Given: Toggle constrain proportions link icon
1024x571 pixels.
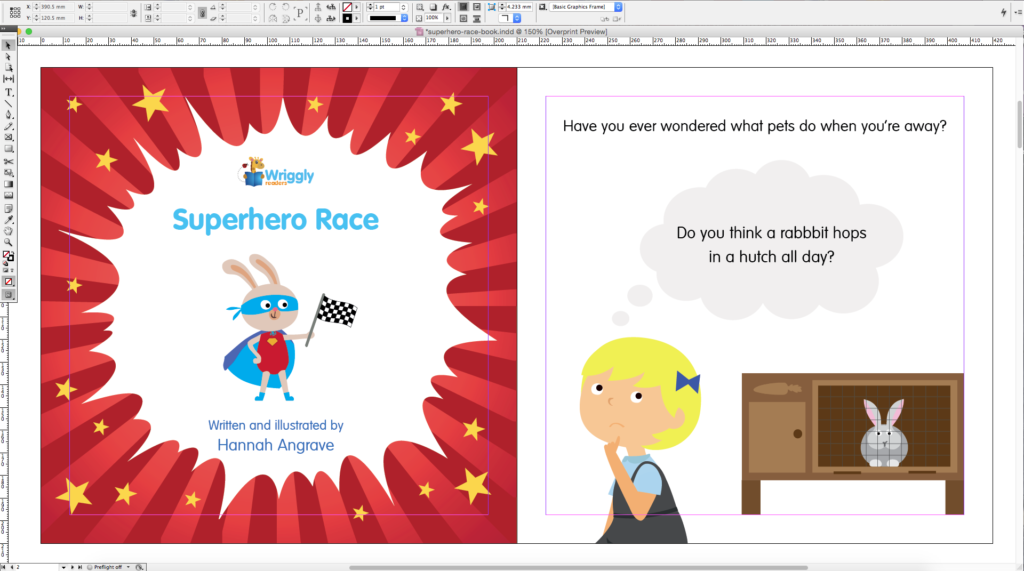Looking at the screenshot, I should pos(133,13).
